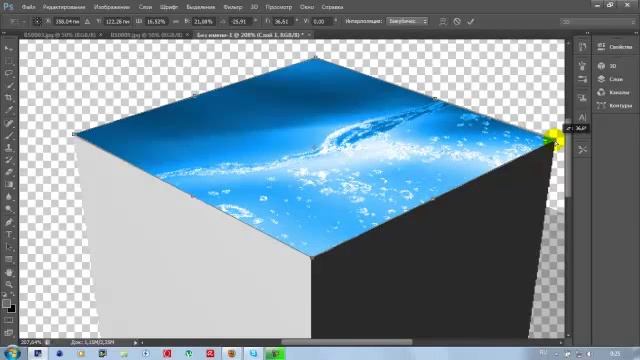Viewport: 640px width, 360px height.
Task: Open the Interpolation dropdown
Action: click(x=407, y=21)
